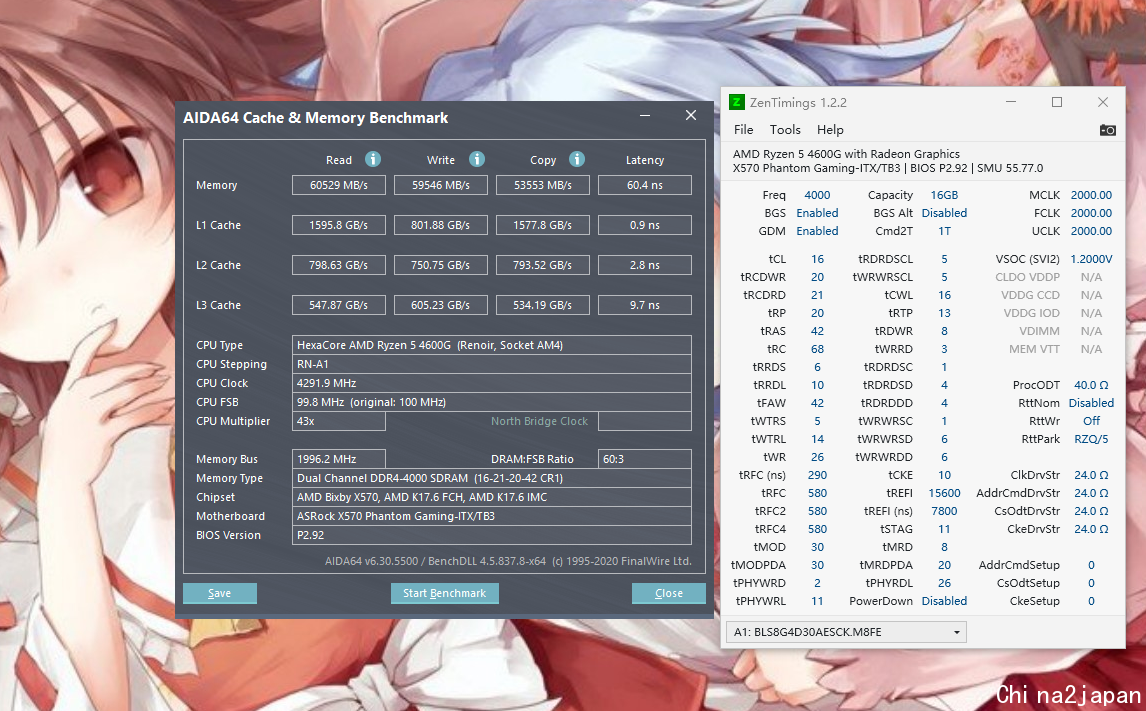Maximize the ZenTimings window
1146x711 pixels.
point(1057,102)
